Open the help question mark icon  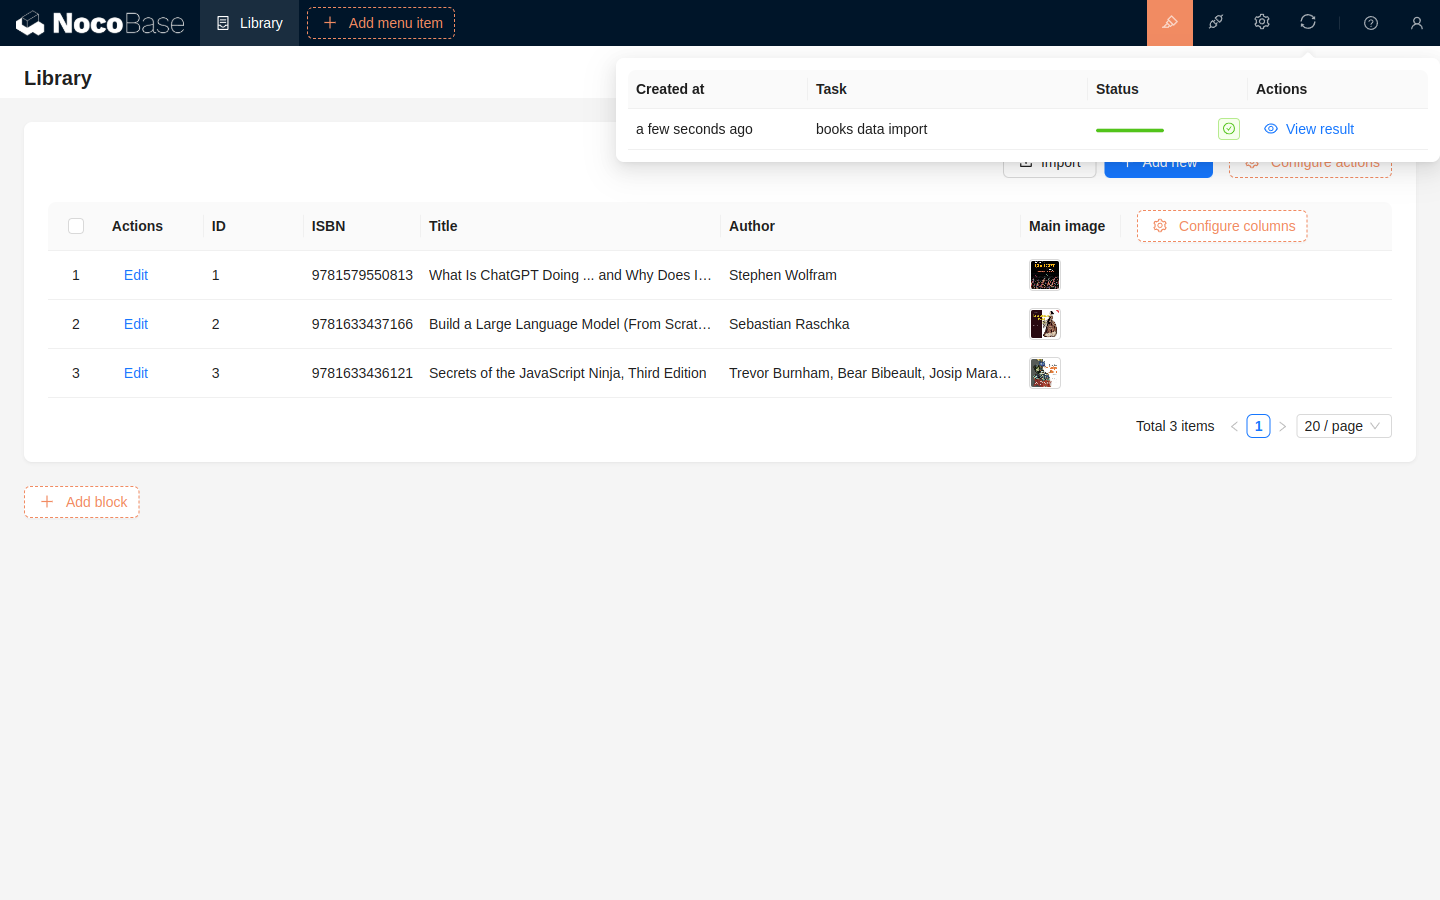tap(1371, 23)
